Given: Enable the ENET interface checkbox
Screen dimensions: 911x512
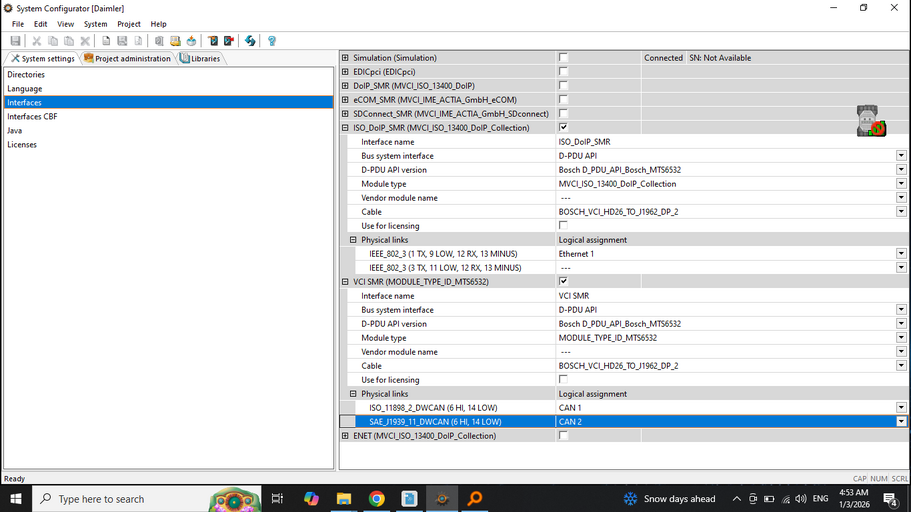Looking at the screenshot, I should (x=563, y=435).
